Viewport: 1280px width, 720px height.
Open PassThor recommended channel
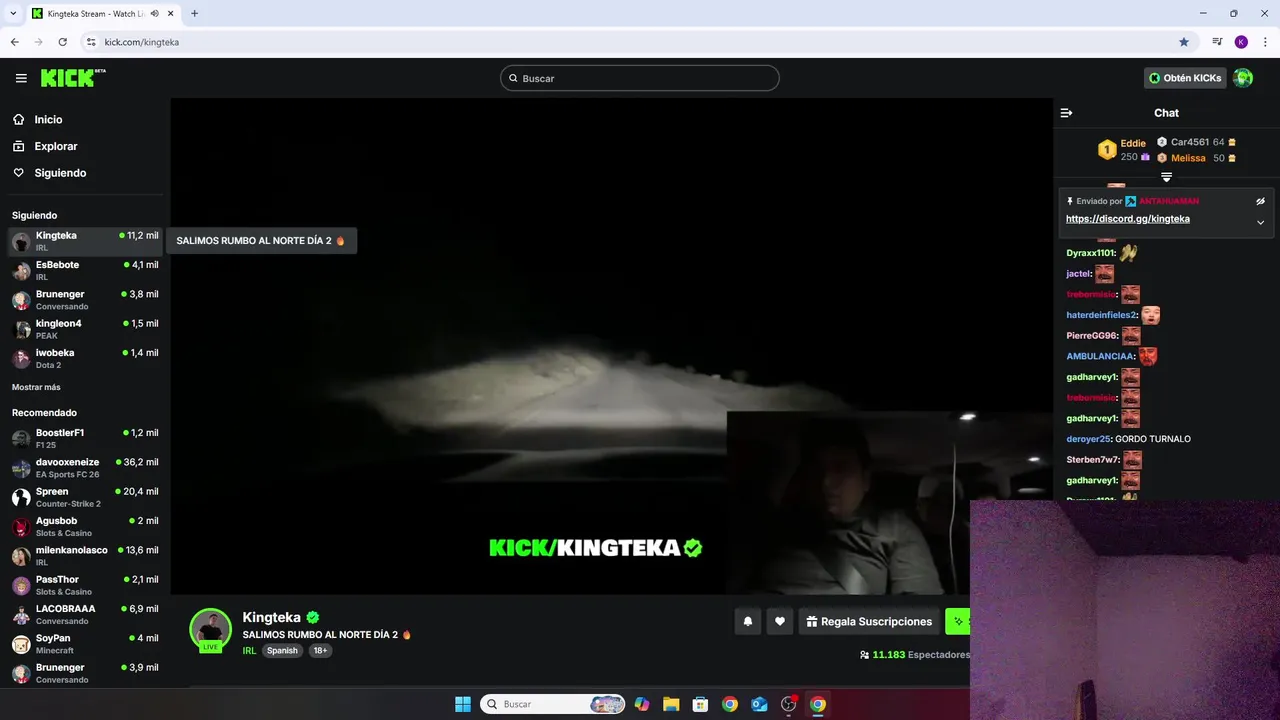click(85, 585)
